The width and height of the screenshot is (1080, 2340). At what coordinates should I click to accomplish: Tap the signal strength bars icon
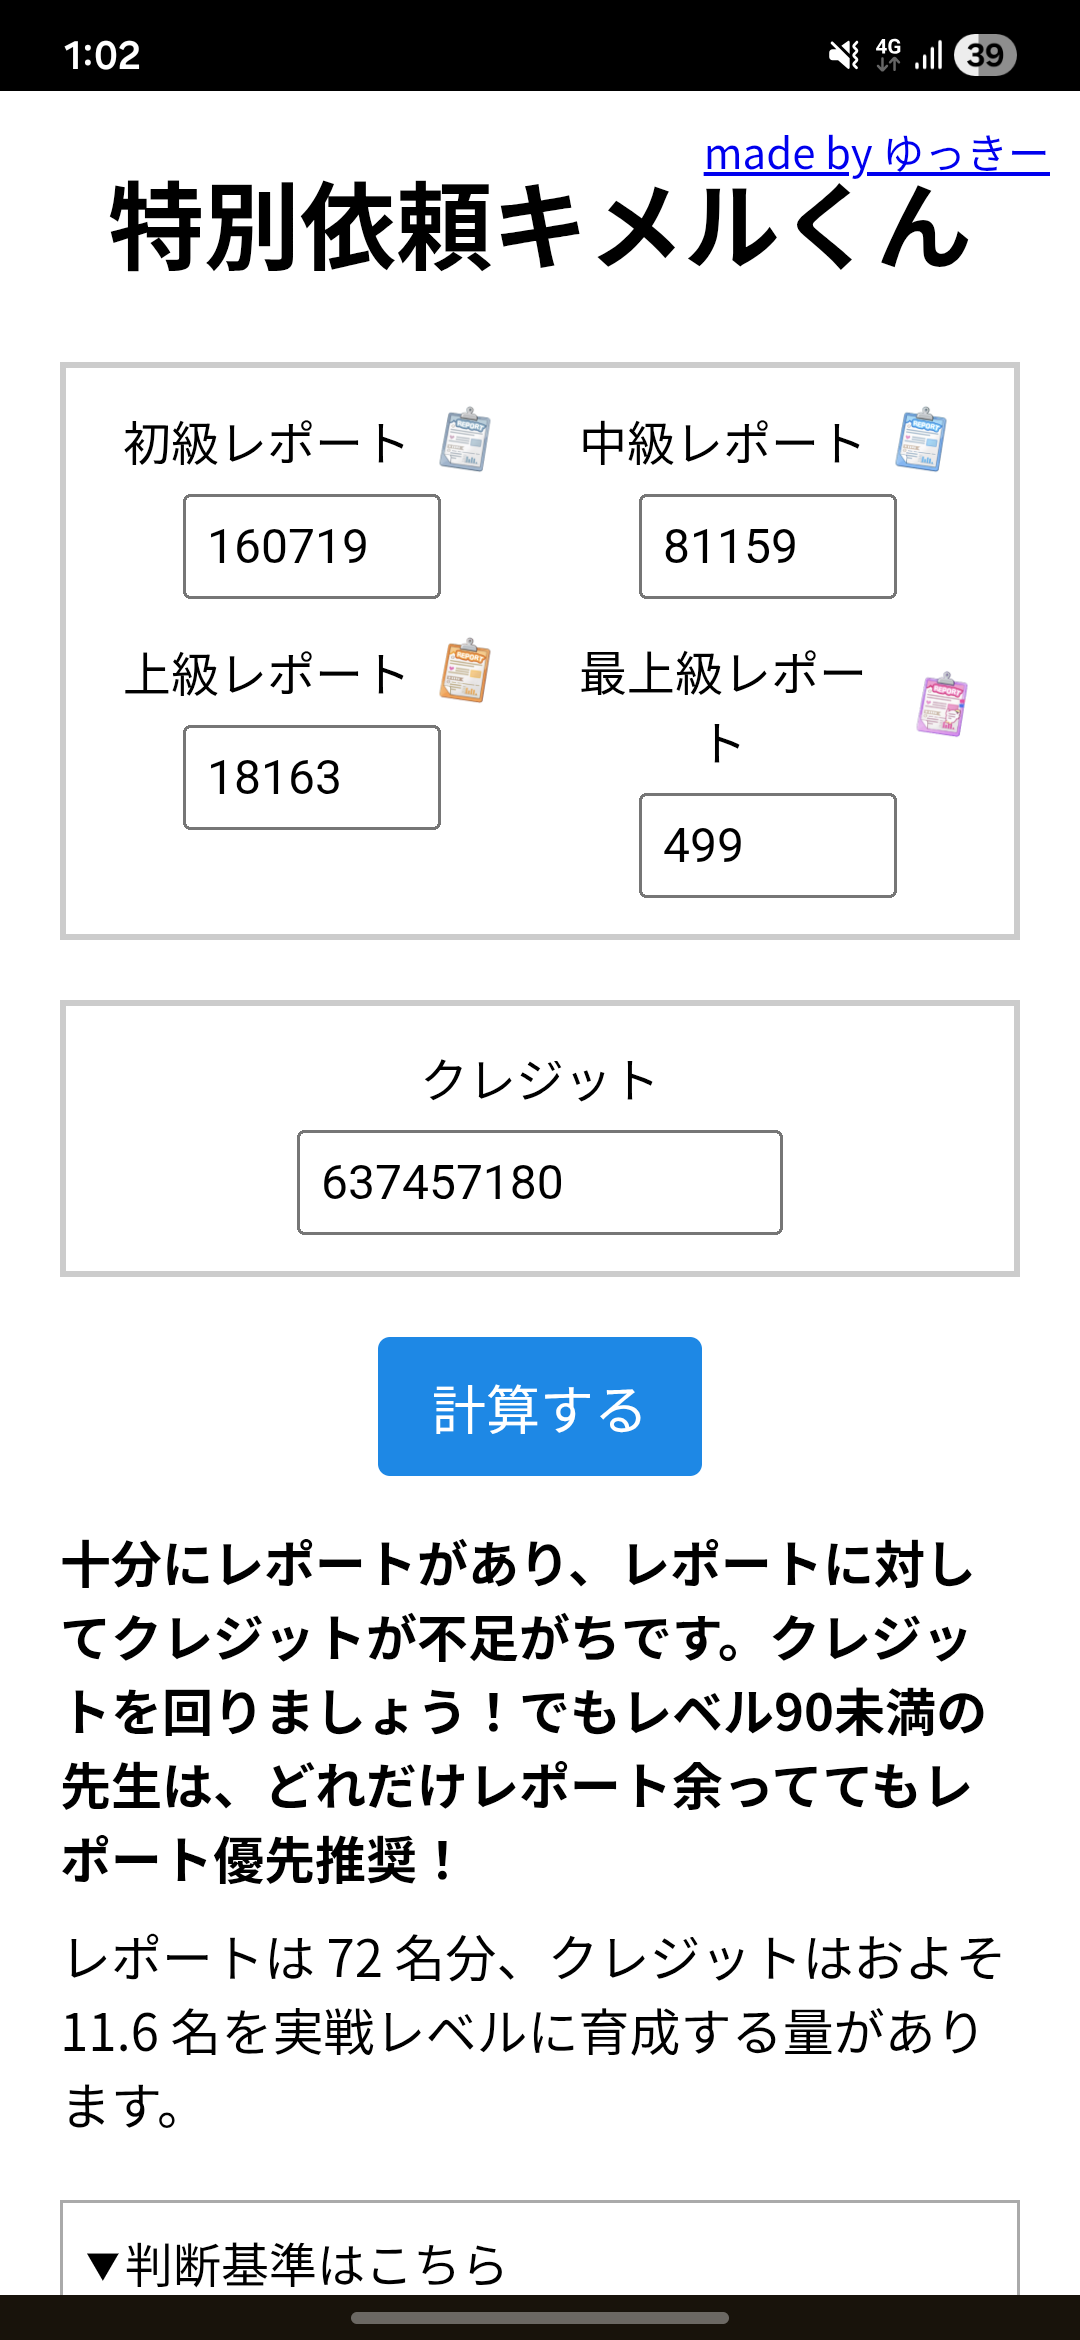(x=929, y=55)
